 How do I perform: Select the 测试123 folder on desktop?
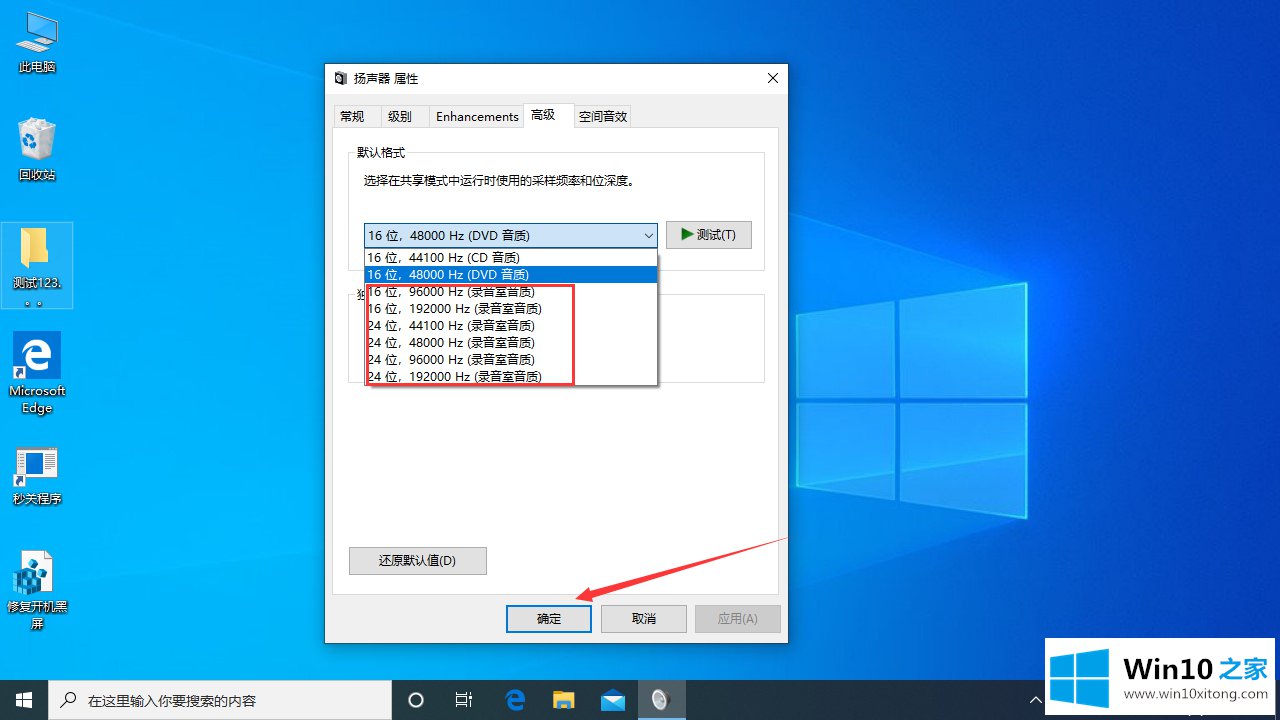click(37, 265)
